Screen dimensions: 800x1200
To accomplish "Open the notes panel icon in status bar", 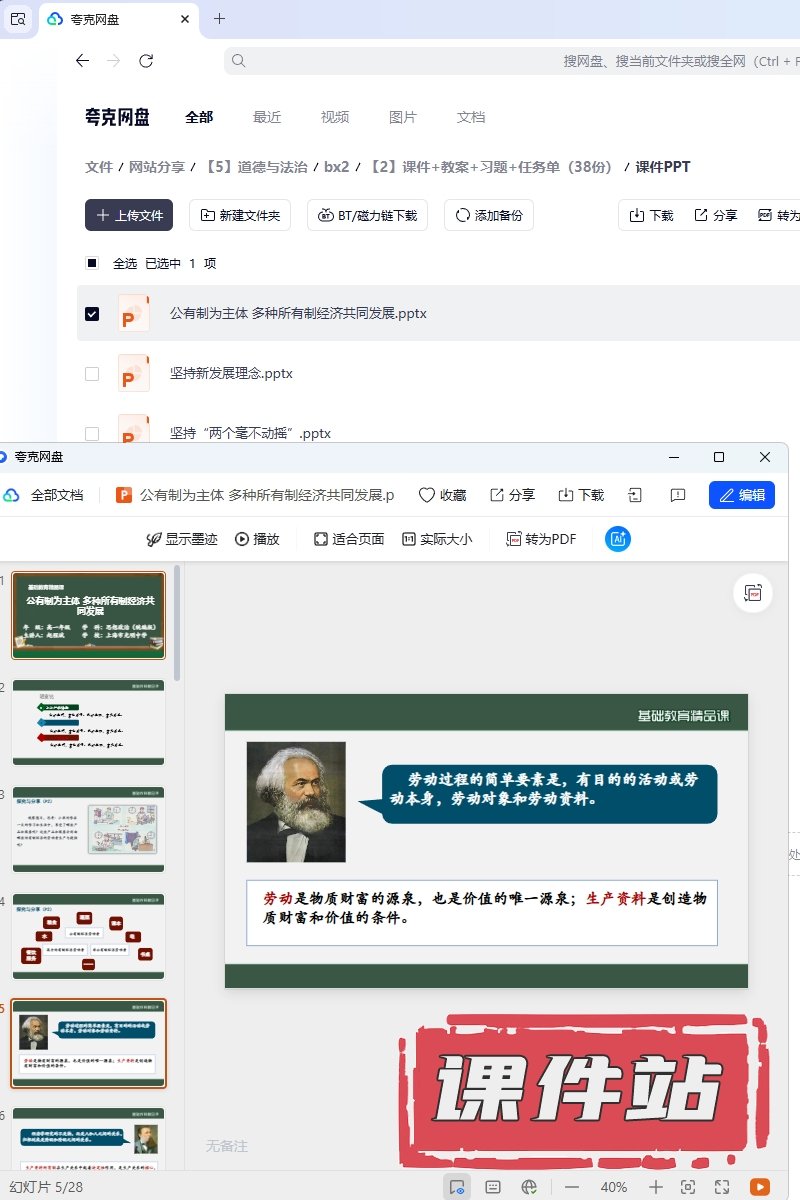I will [493, 1187].
